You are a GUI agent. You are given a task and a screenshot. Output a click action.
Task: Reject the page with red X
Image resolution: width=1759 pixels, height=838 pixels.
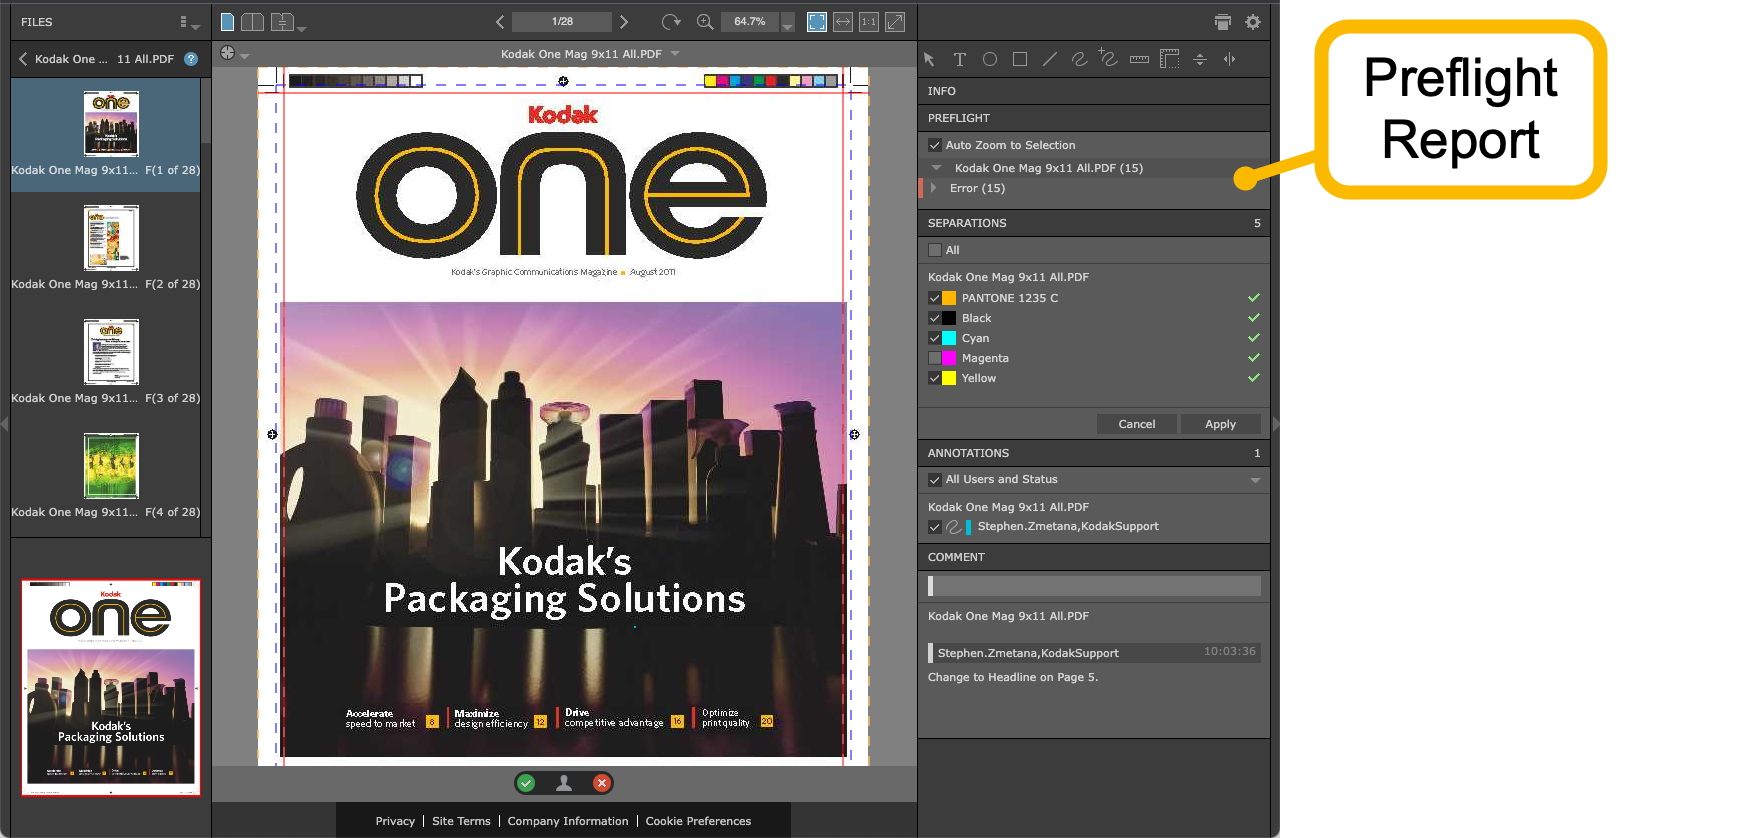coord(602,783)
